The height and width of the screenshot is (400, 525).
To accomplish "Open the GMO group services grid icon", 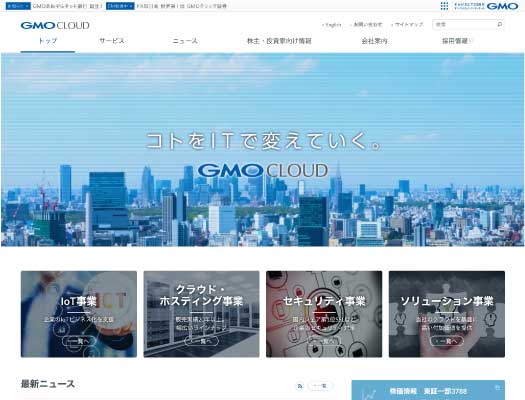I will pos(444,6).
